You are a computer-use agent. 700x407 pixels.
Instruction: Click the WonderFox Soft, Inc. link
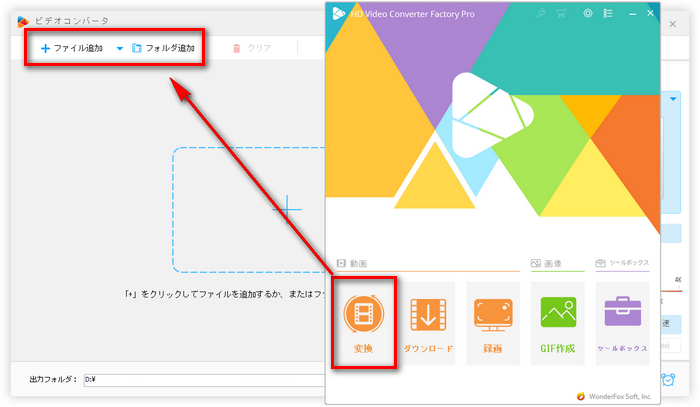coord(619,396)
